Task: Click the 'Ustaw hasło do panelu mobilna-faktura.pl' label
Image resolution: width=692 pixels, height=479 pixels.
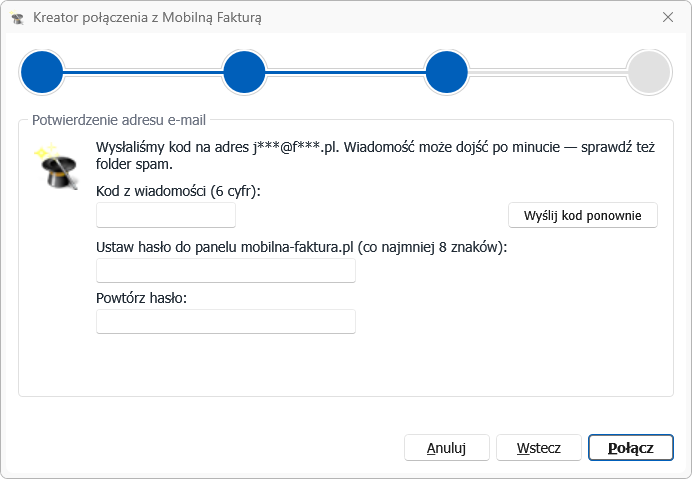Action: pos(301,247)
